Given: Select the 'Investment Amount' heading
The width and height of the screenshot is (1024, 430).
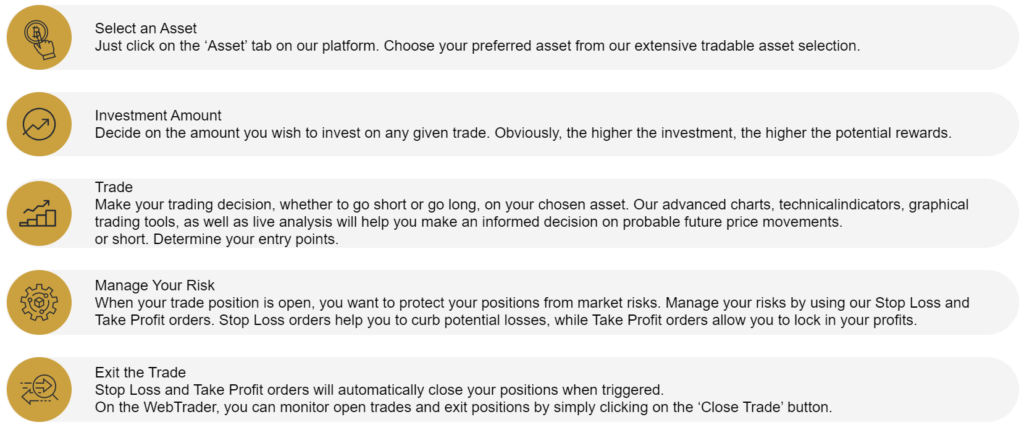Looking at the screenshot, I should tap(158, 116).
